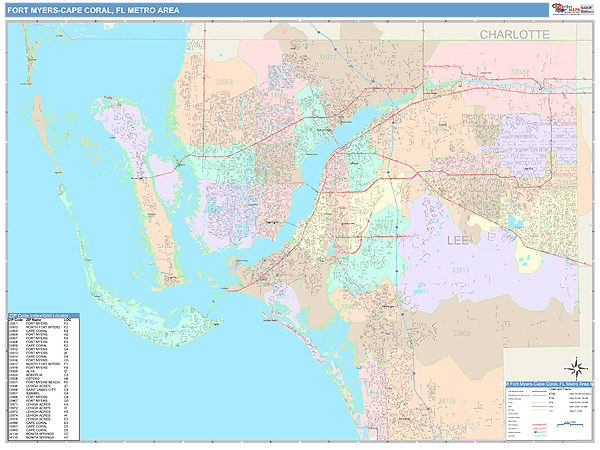Open the ZIP Code Index/Grid Locator header
The height and width of the screenshot is (450, 600).
[x=43, y=314]
